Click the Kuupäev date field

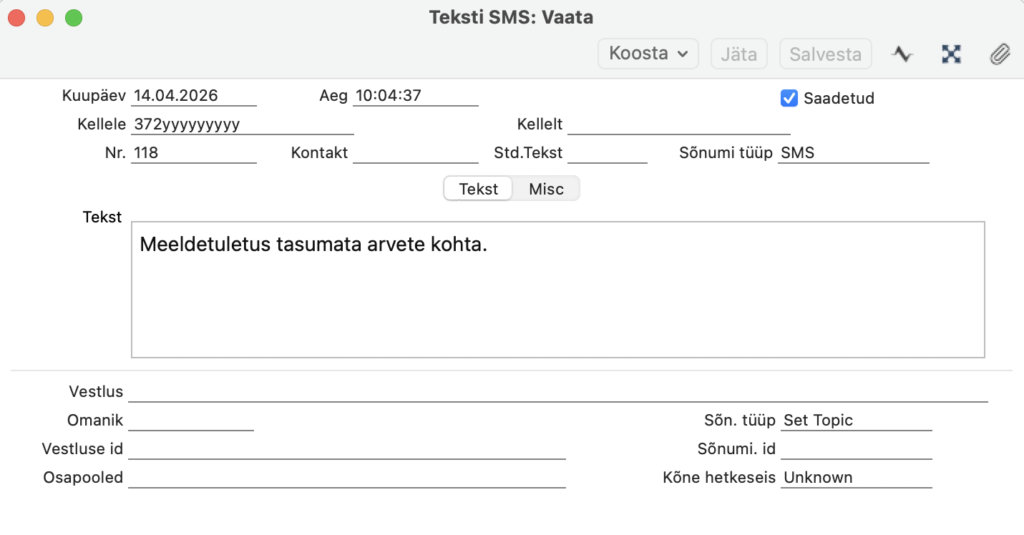coord(193,97)
